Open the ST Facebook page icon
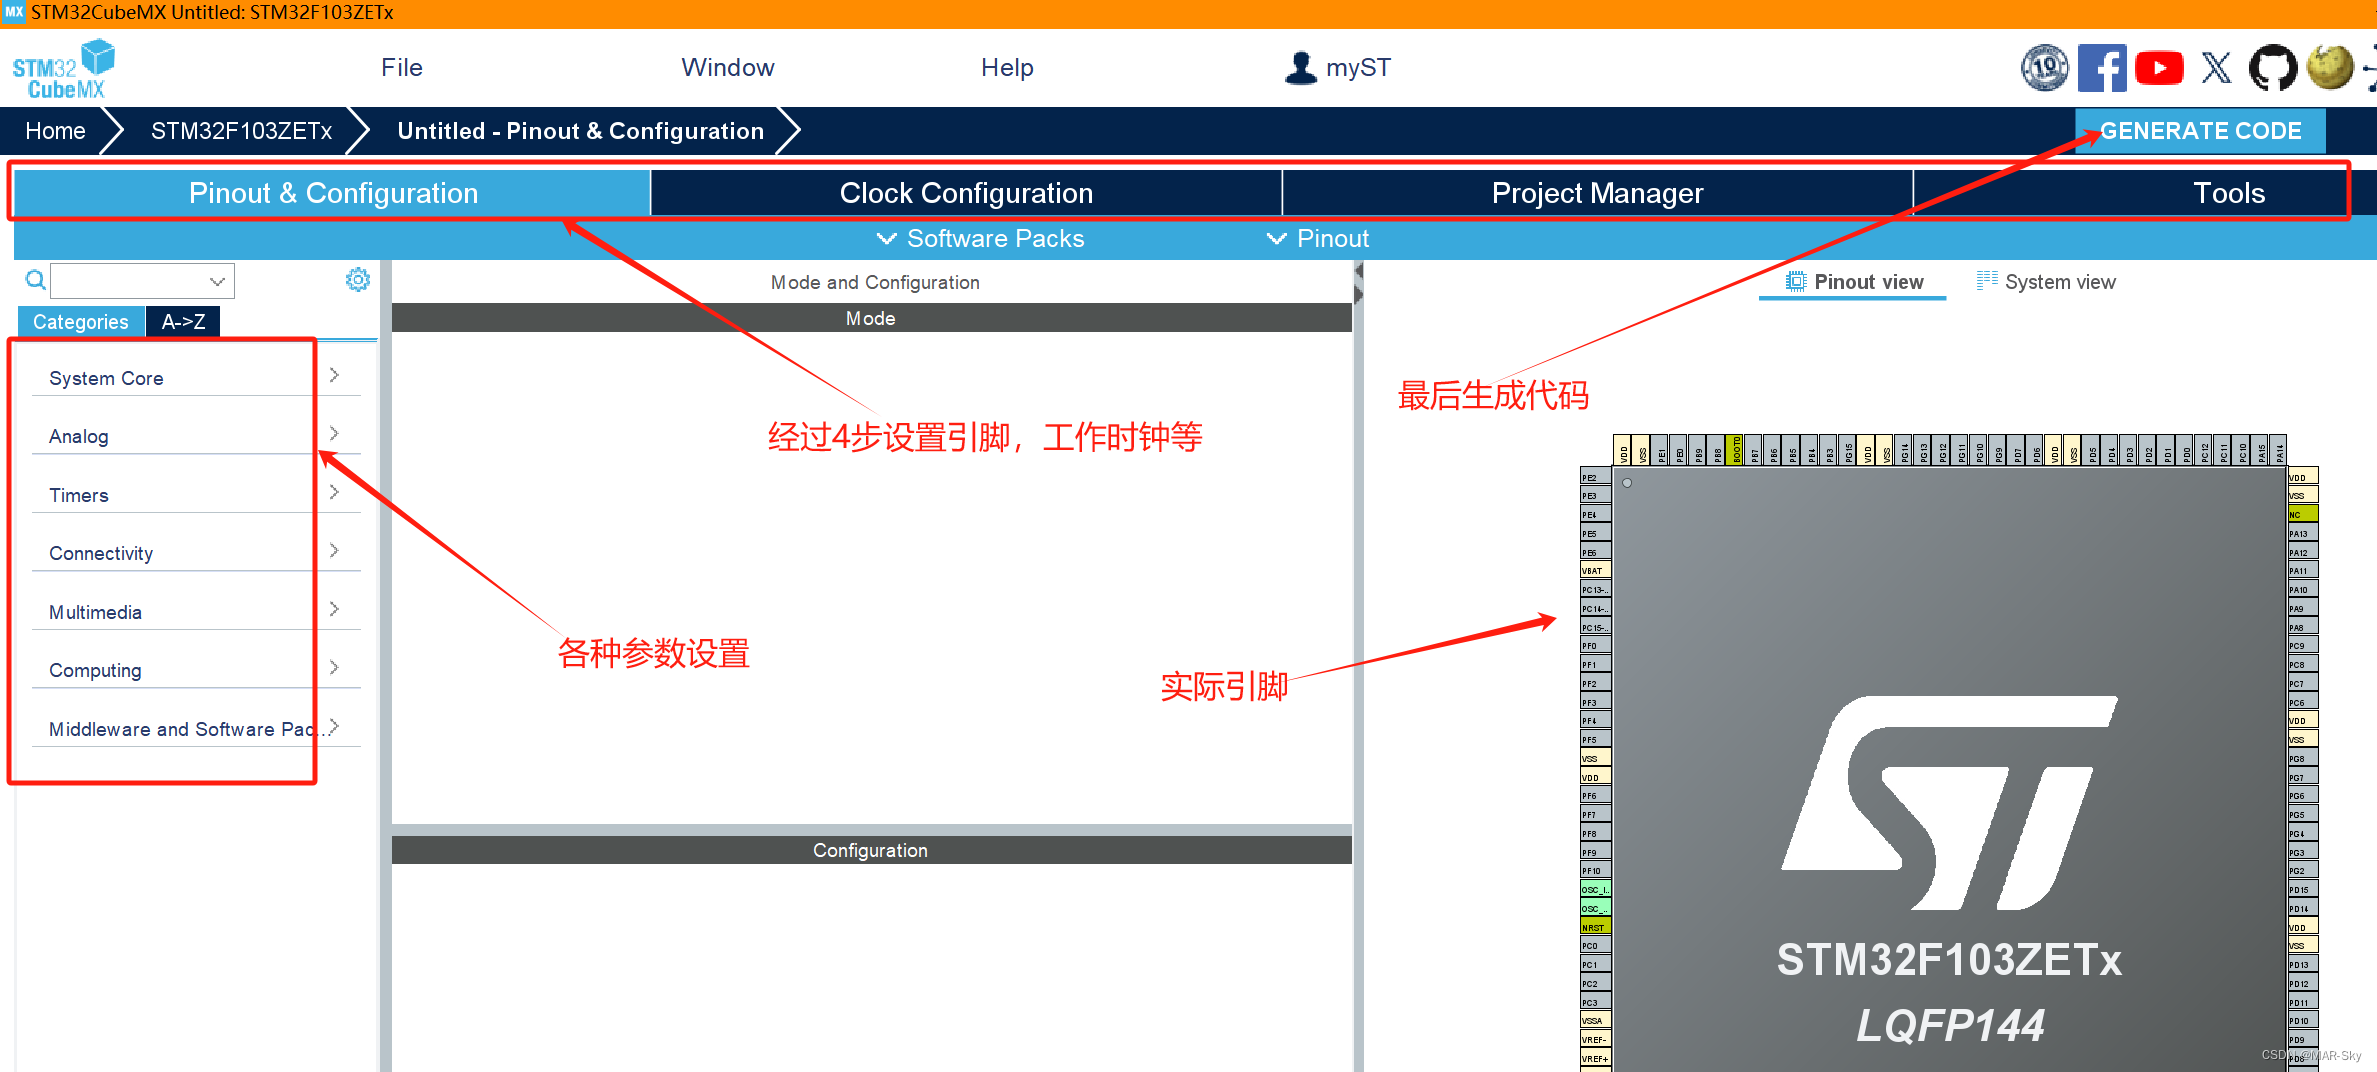Screen dimensions: 2377x1072 [2102, 68]
